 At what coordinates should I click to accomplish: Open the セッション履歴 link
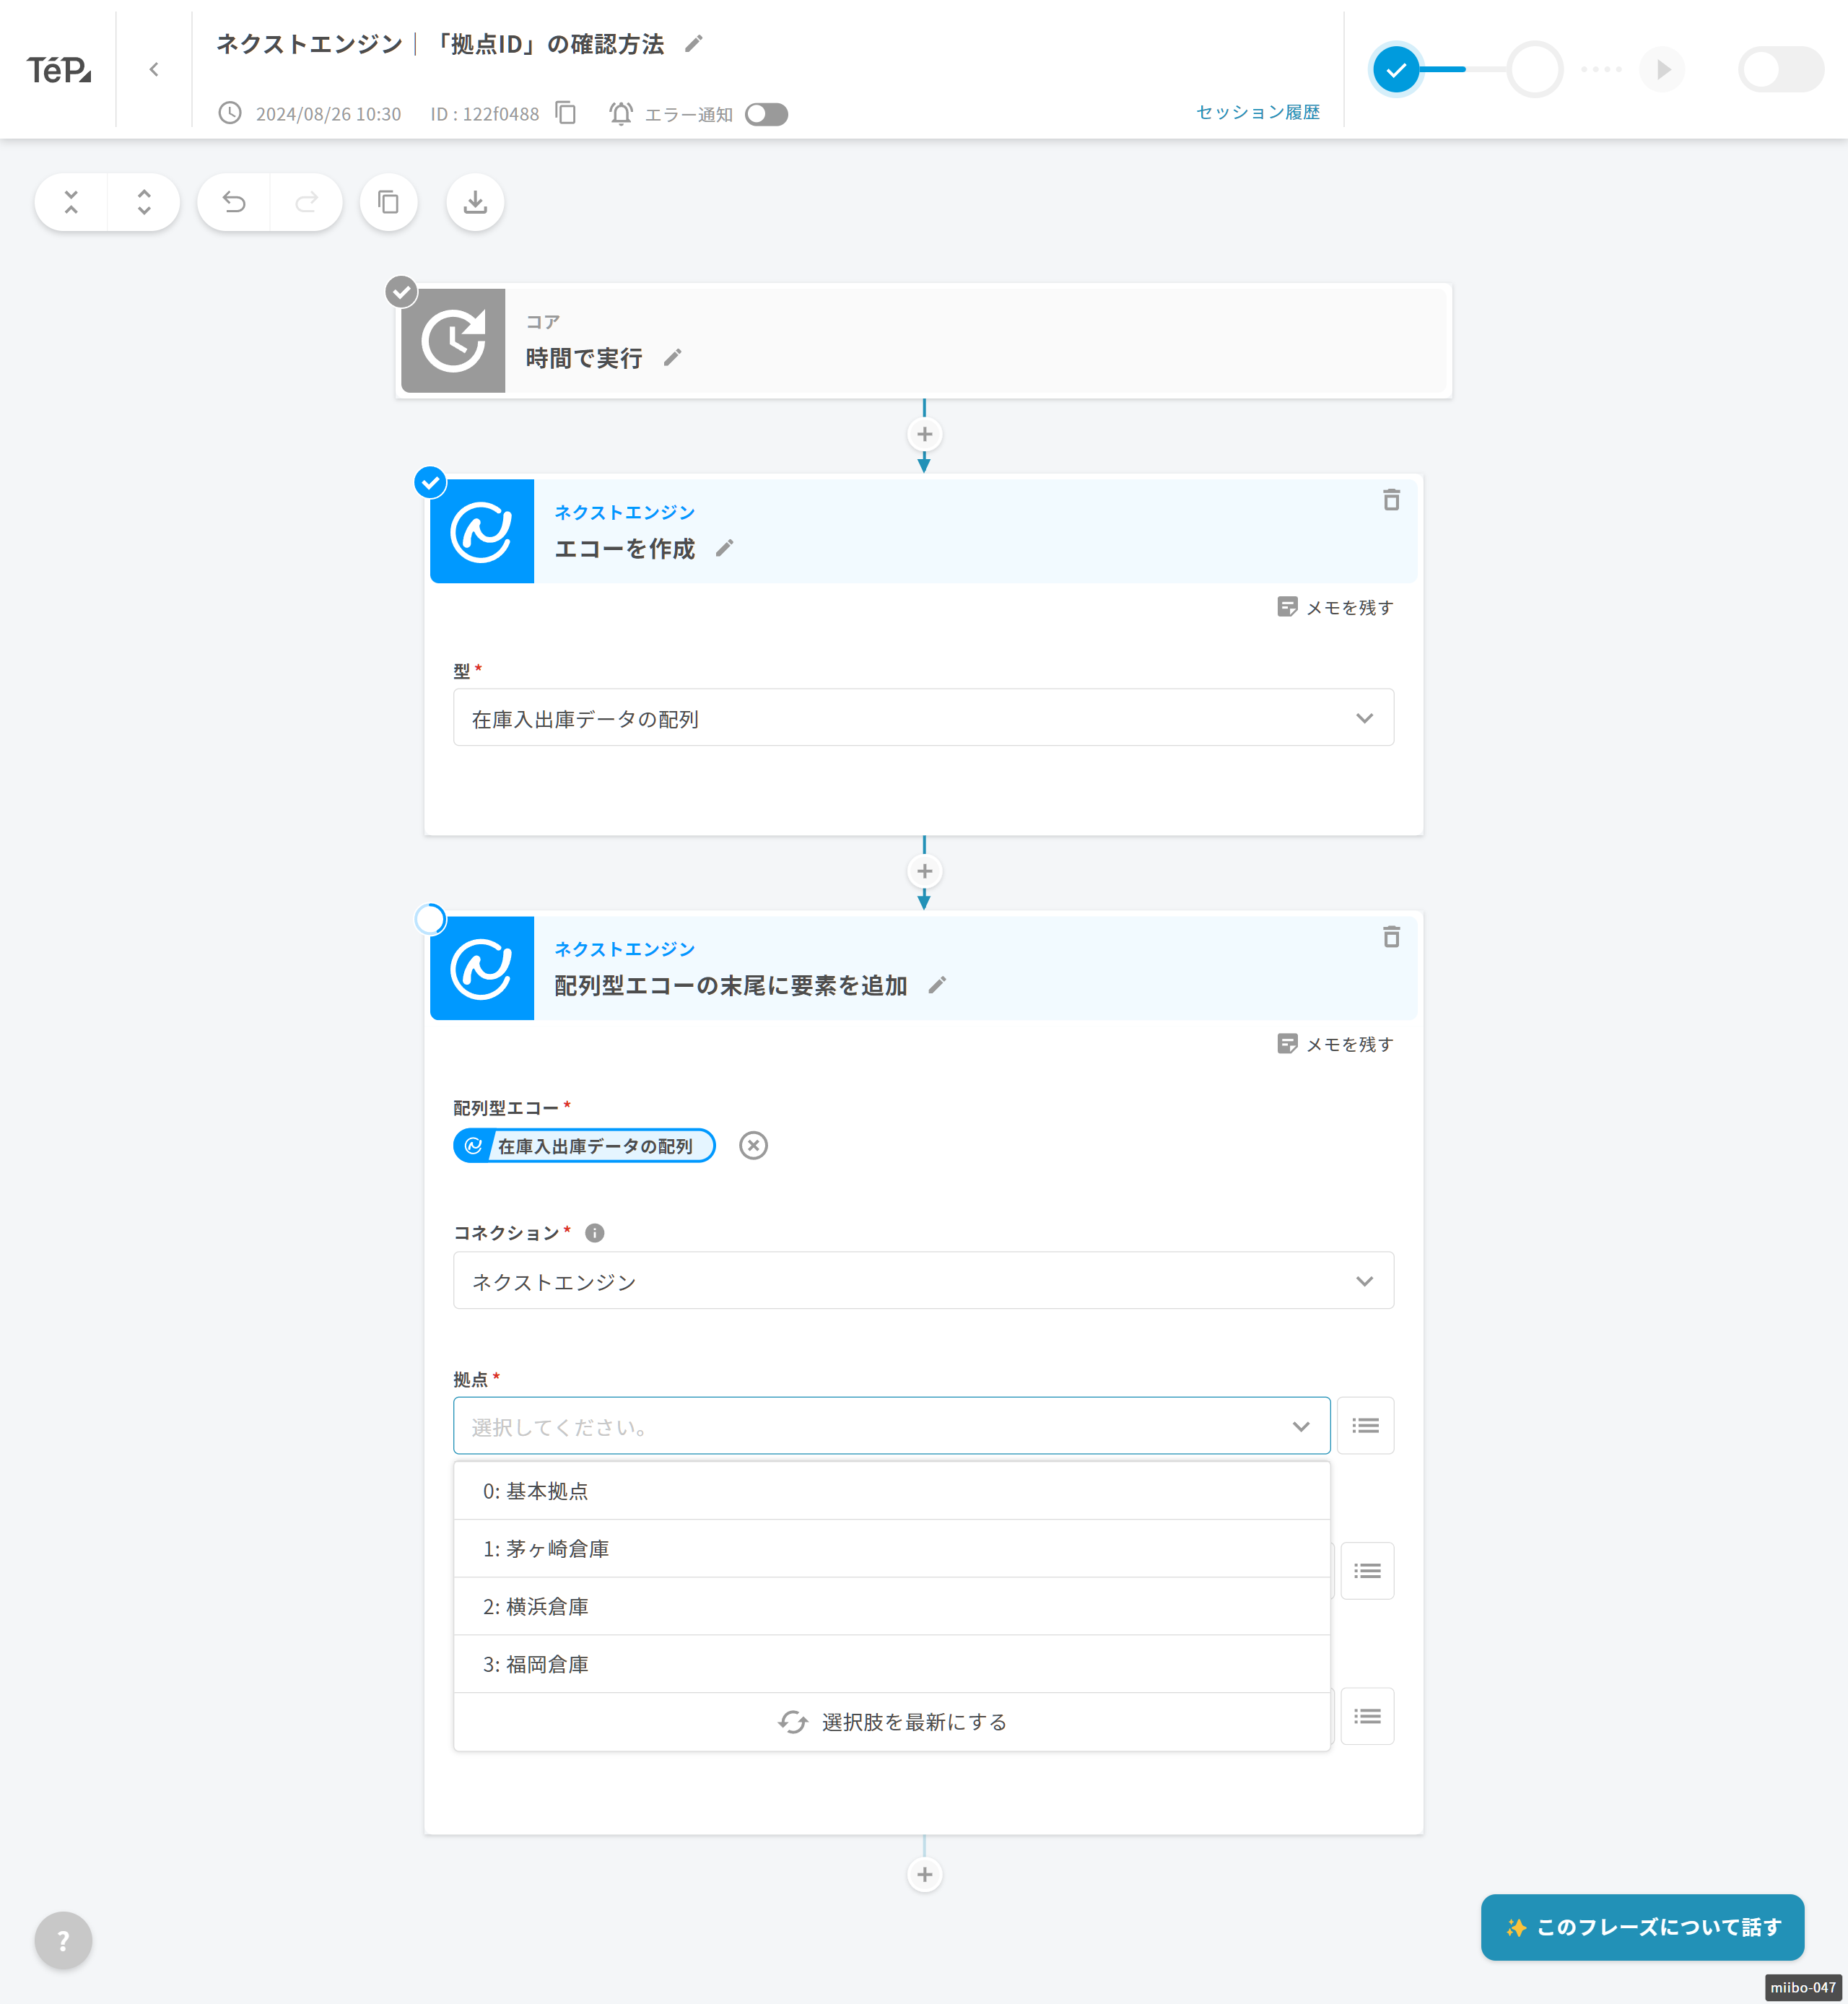[x=1257, y=112]
